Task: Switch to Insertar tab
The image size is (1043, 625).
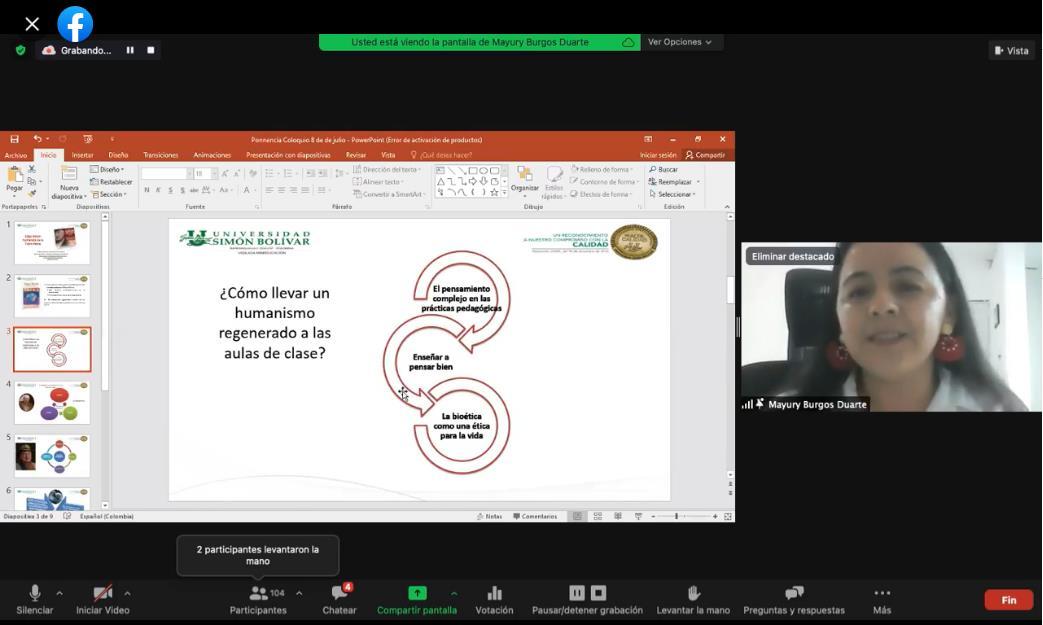Action: pos(82,155)
